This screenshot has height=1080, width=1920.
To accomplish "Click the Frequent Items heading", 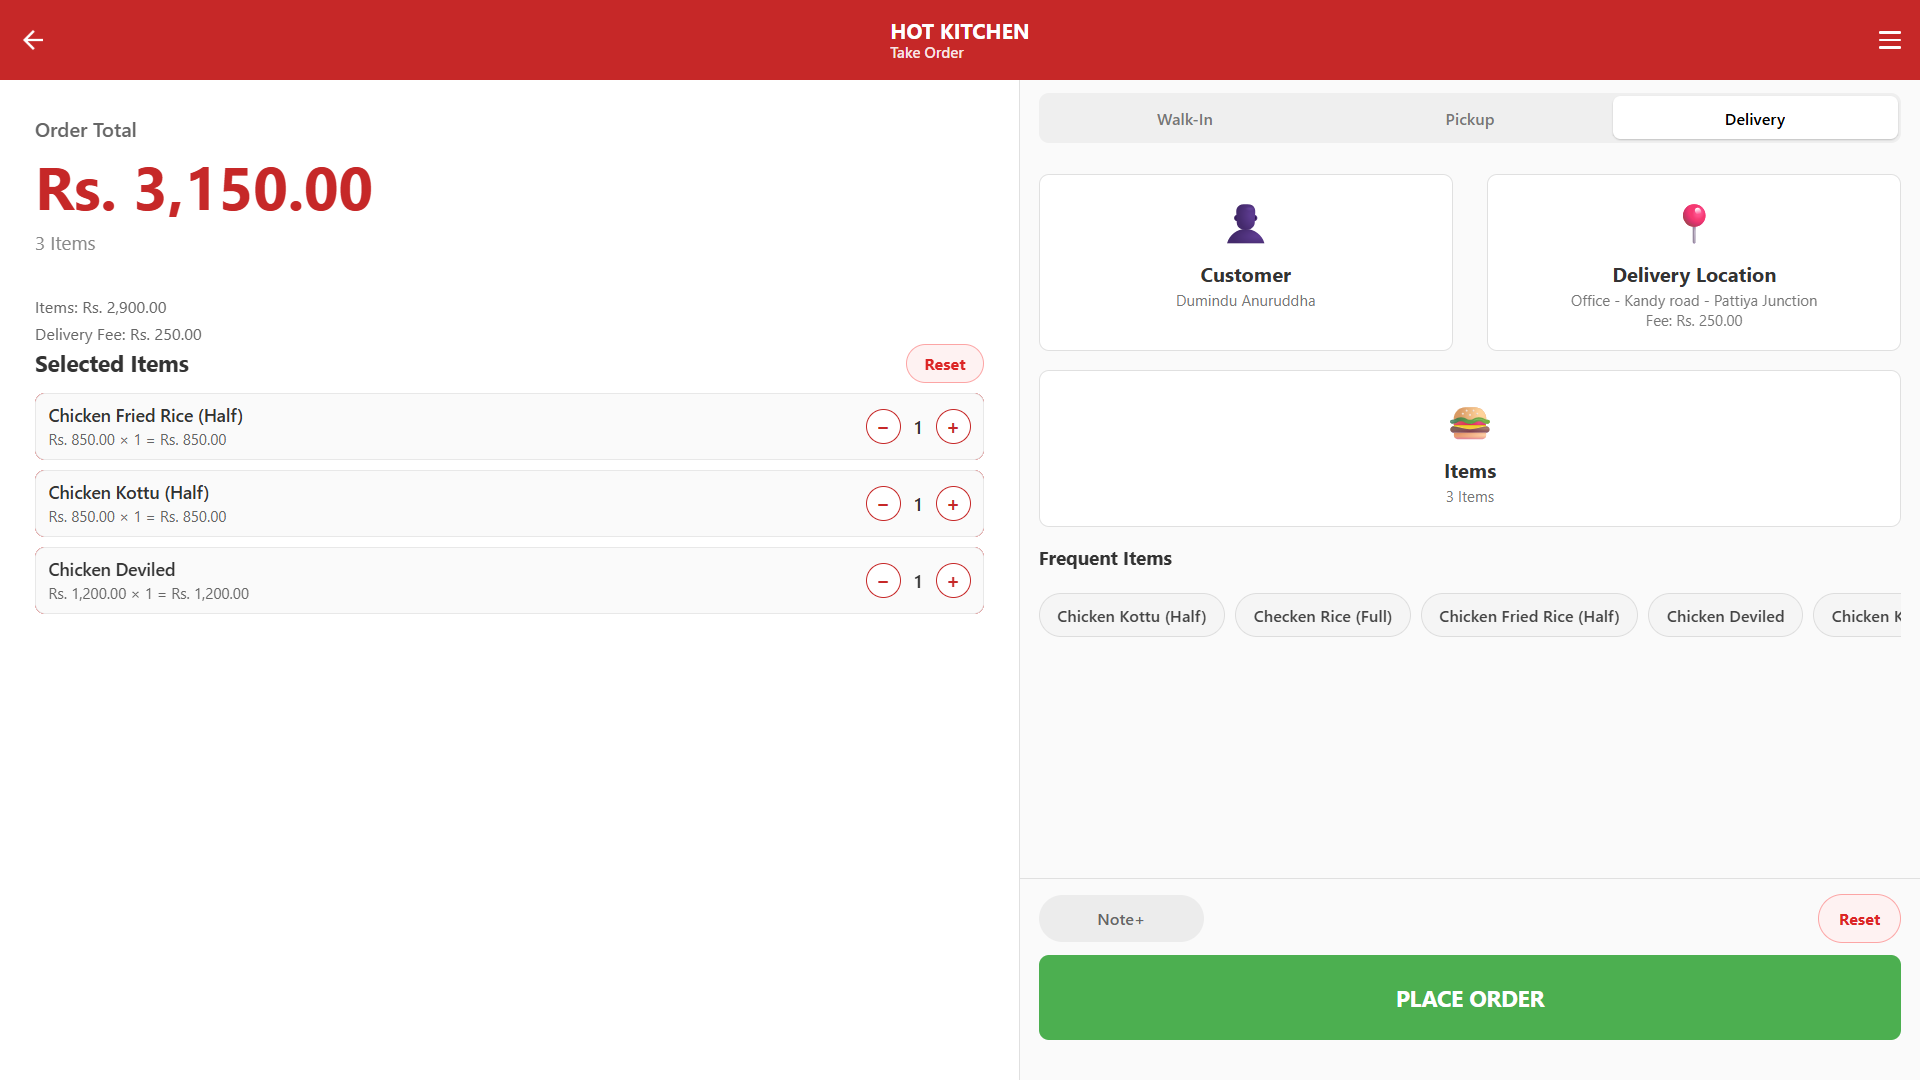I will point(1105,559).
